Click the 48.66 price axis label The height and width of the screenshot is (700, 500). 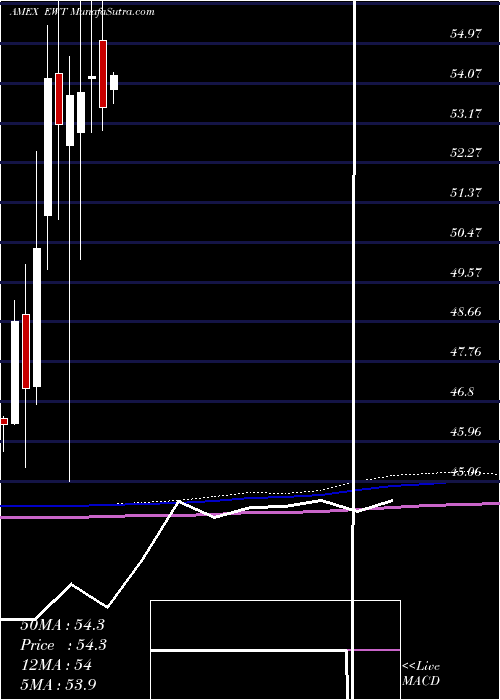(466, 312)
